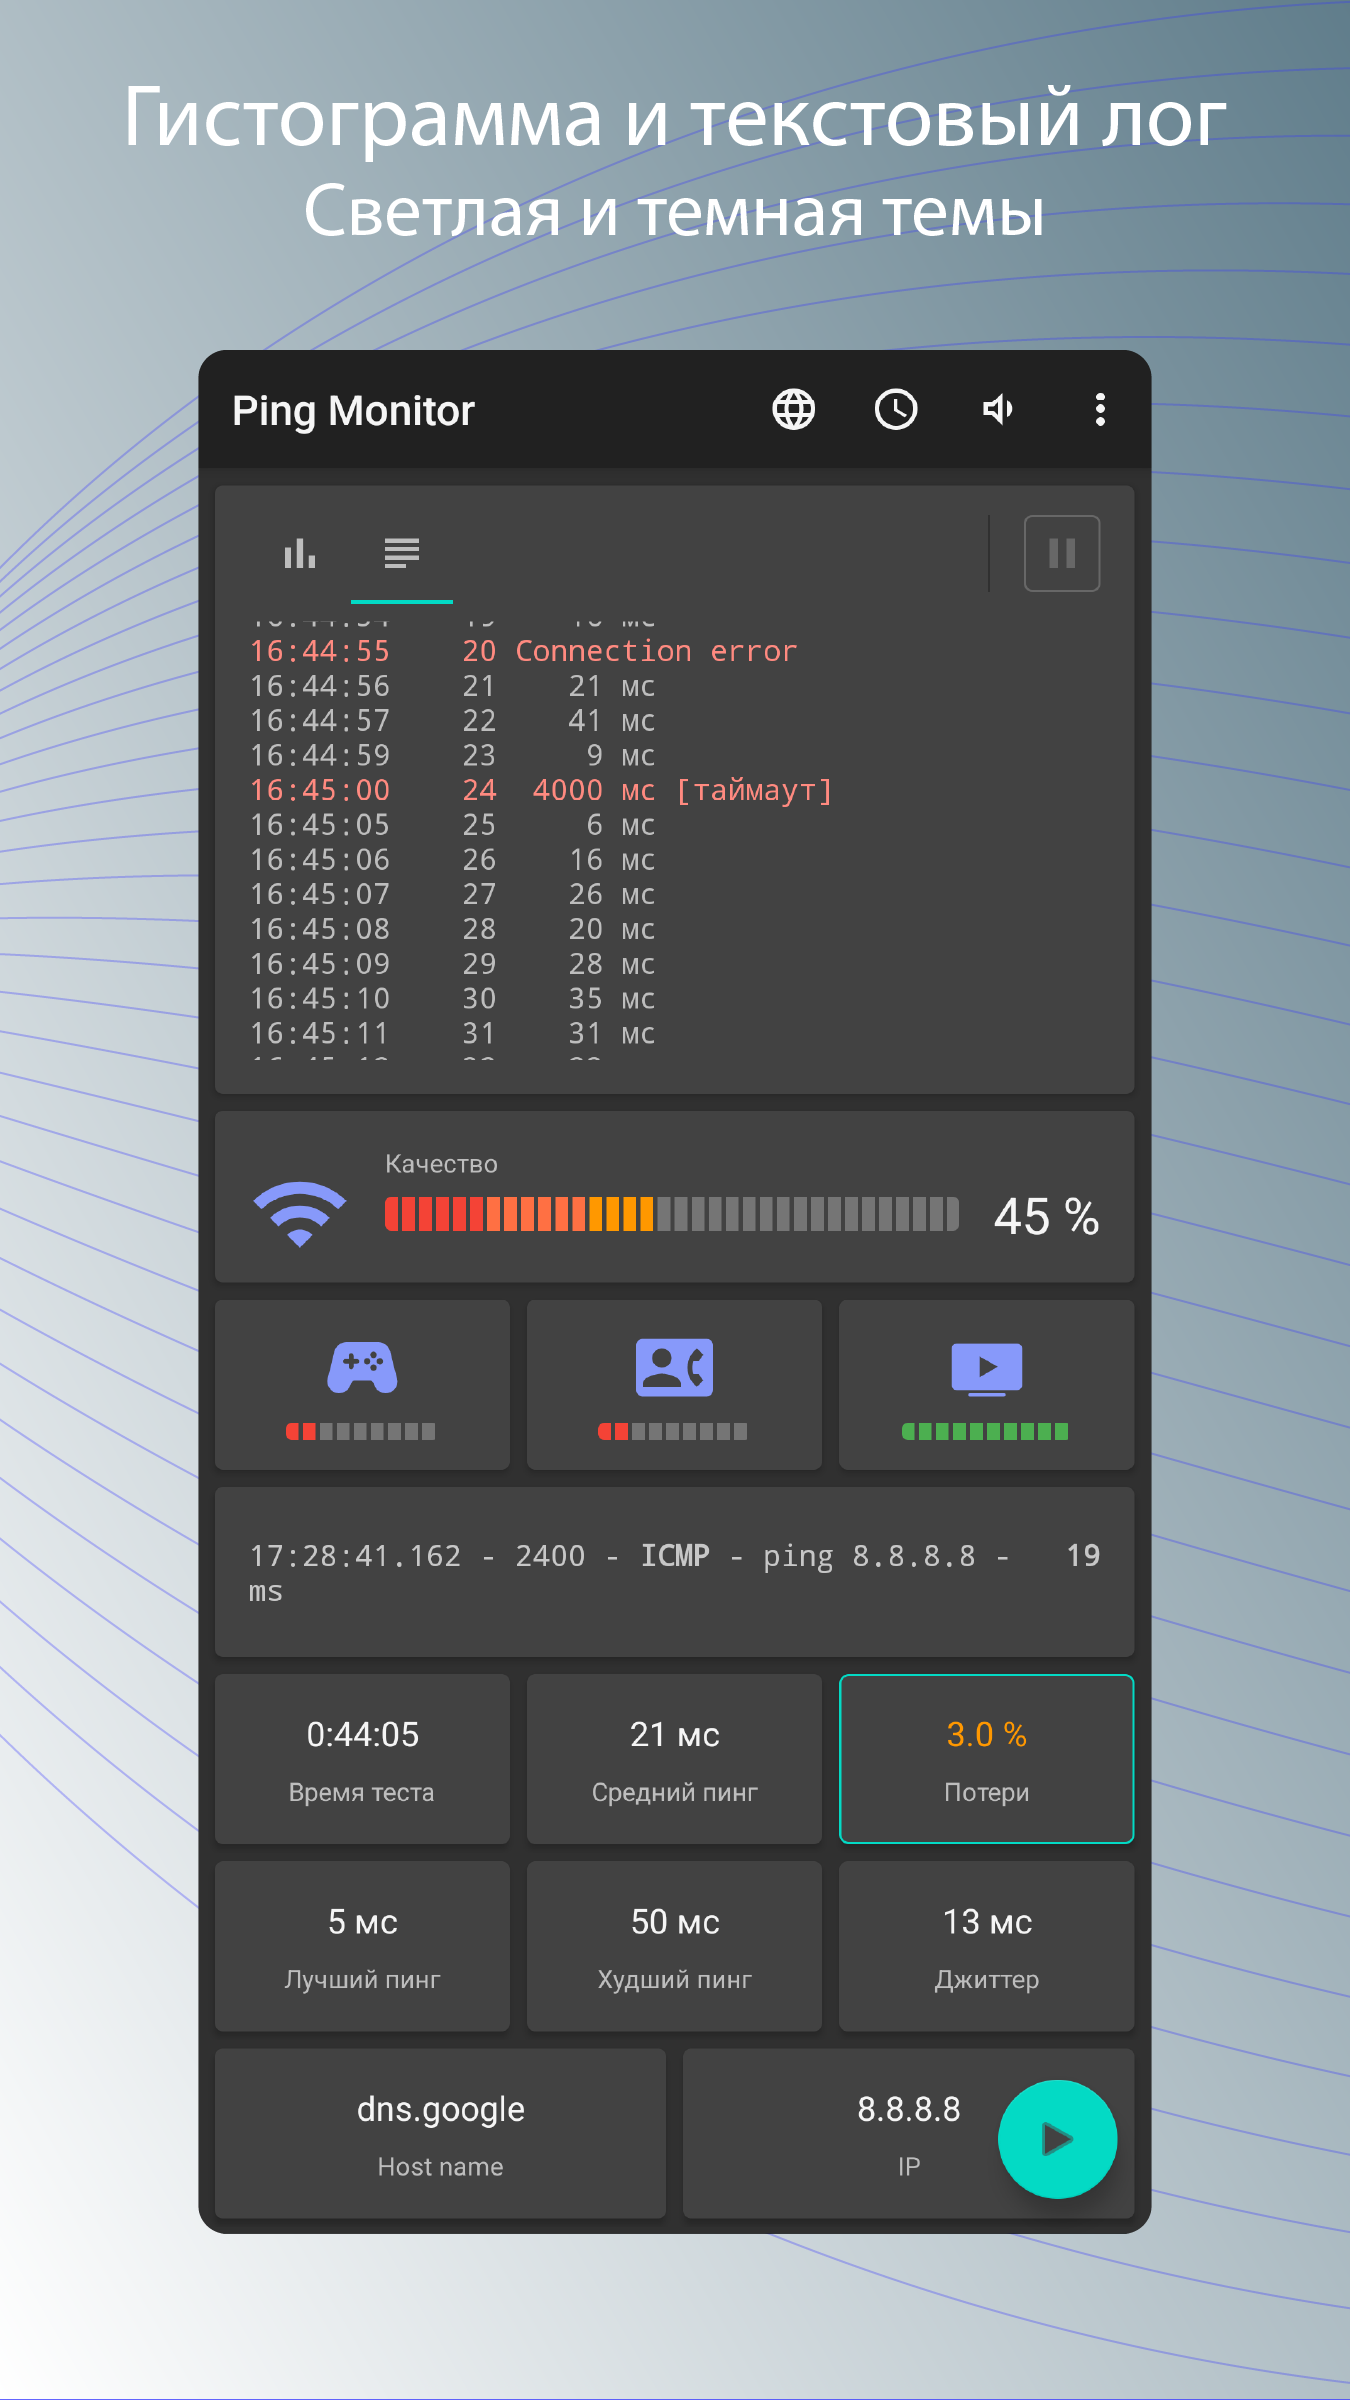Switch to the text log tab

pyautogui.click(x=402, y=553)
